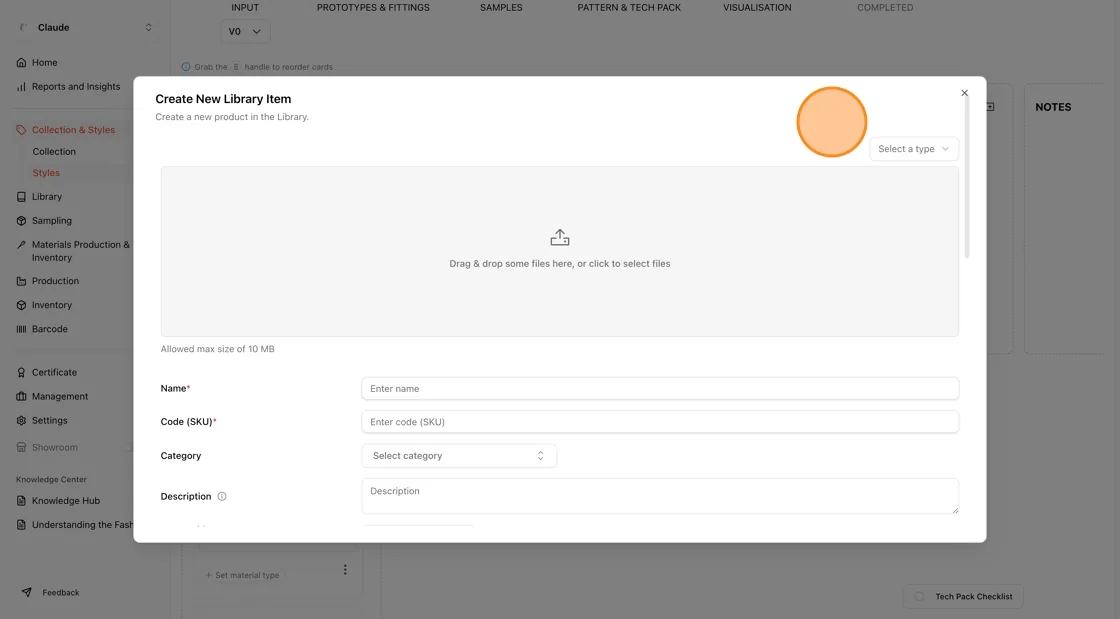1120x619 pixels.
Task: Click the Barcode icon
Action: [21, 329]
